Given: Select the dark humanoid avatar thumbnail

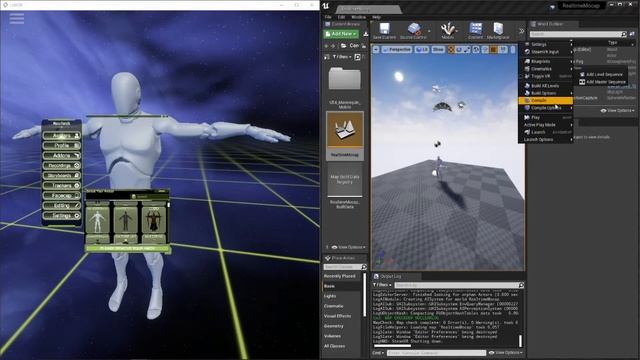Looking at the screenshot, I should coord(126,220).
